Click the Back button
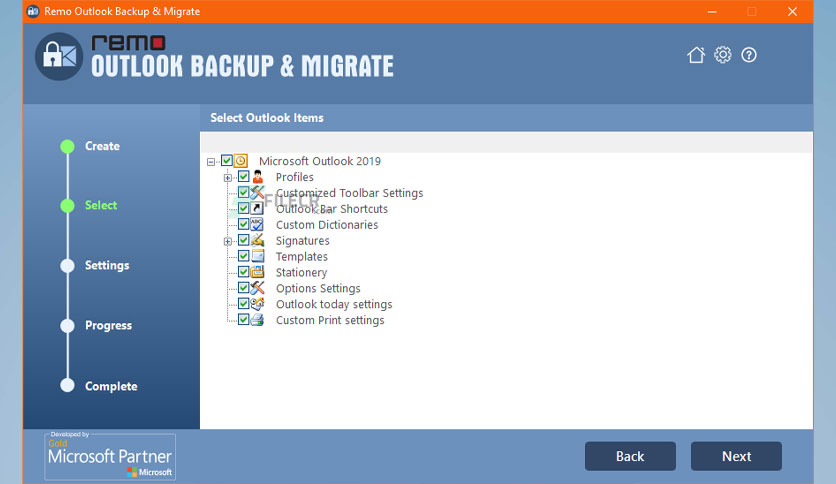Screen dimensions: 836x484 click(x=630, y=456)
